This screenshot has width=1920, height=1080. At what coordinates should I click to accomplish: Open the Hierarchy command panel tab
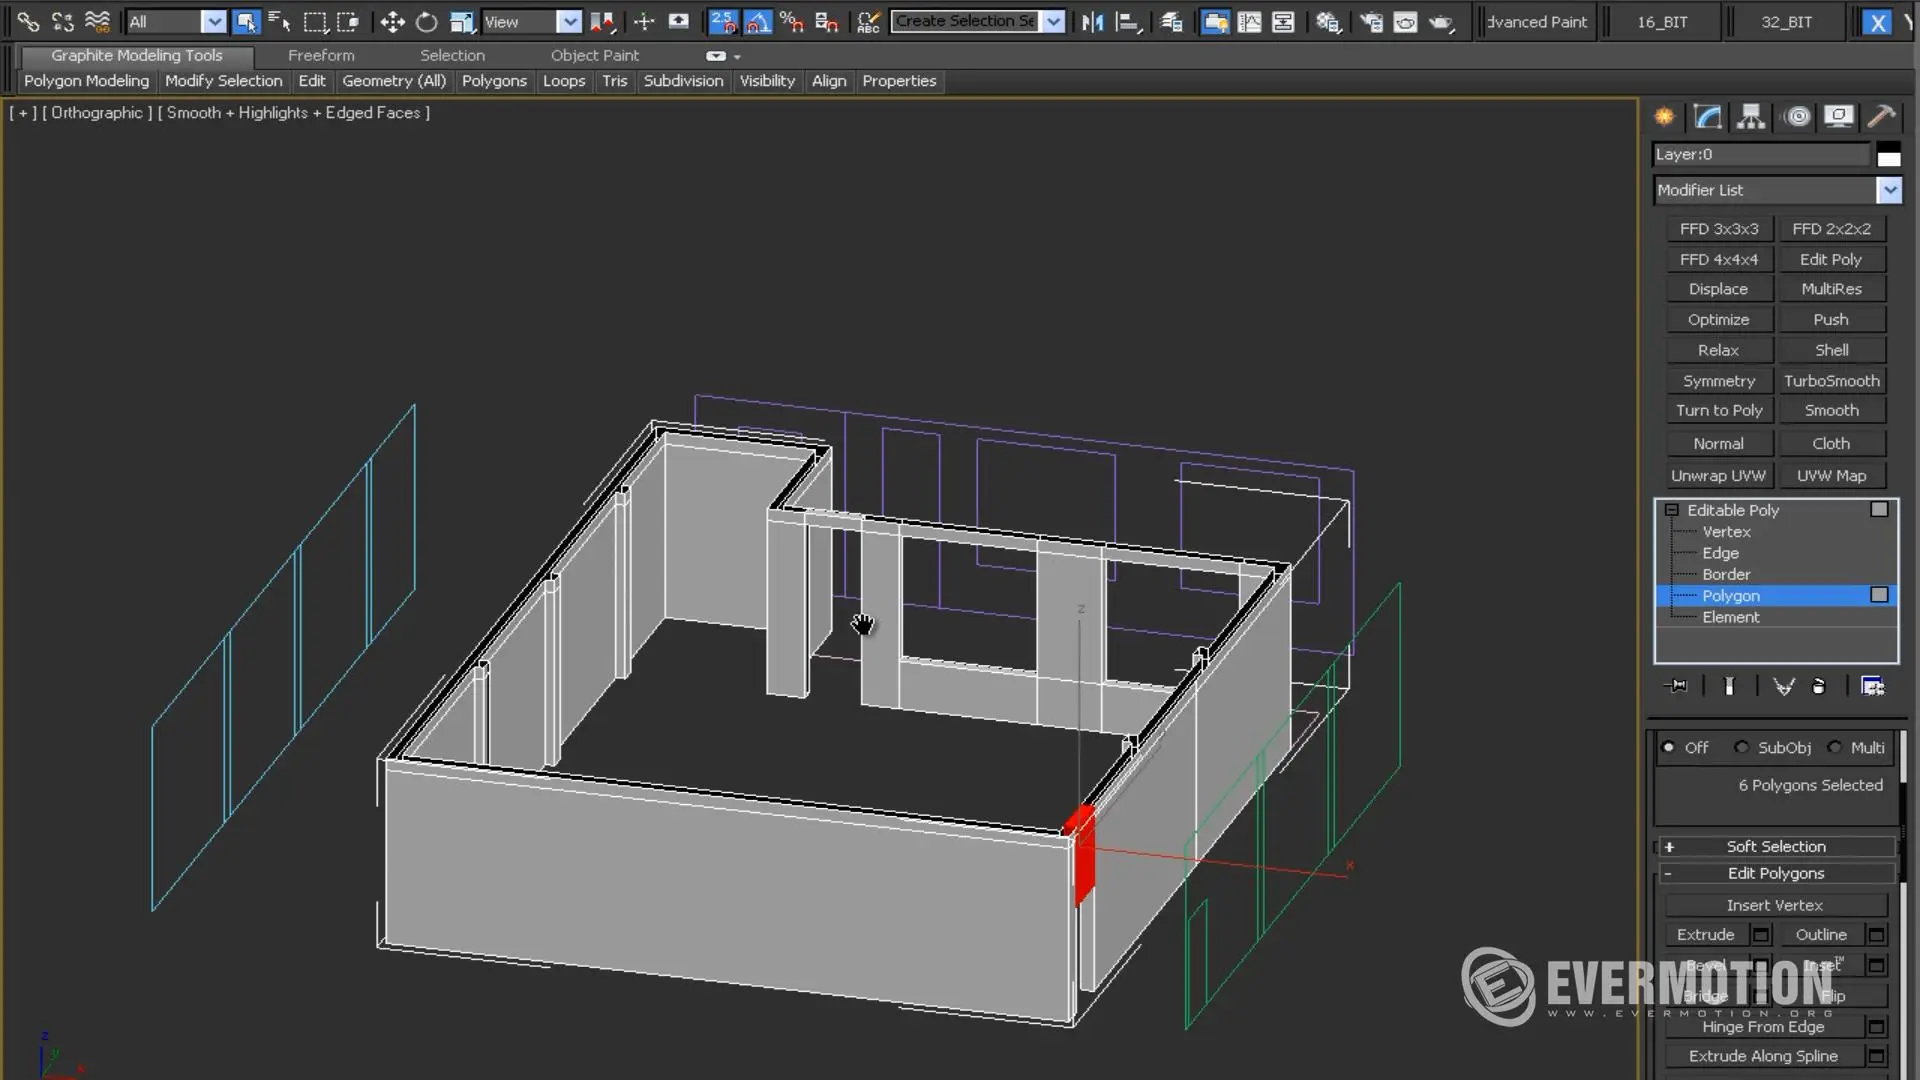tap(1751, 117)
